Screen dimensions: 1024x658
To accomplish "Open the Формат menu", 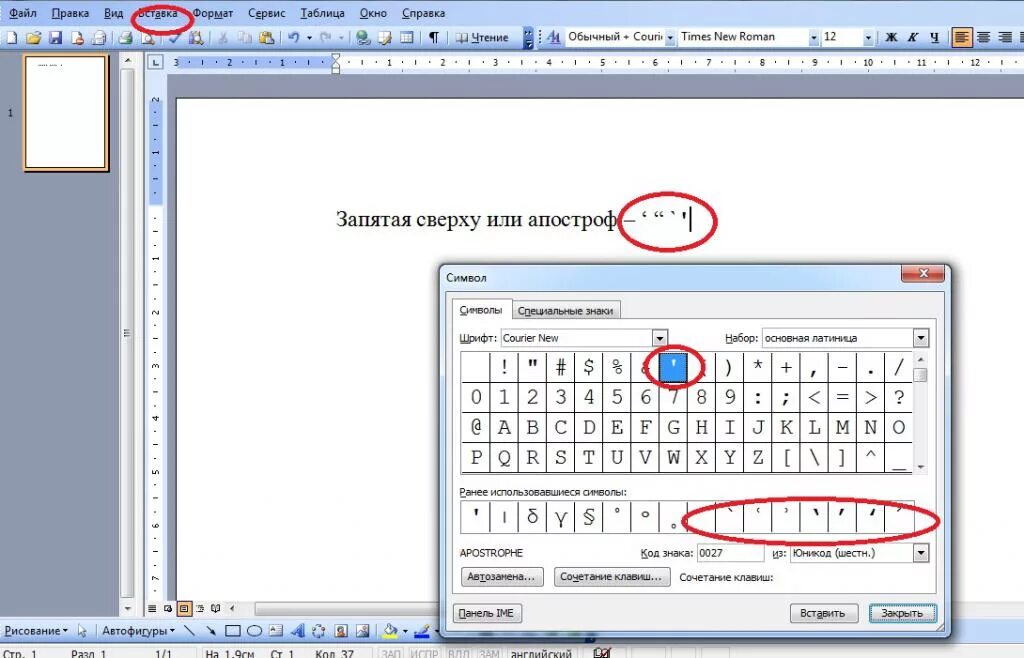I will 213,13.
